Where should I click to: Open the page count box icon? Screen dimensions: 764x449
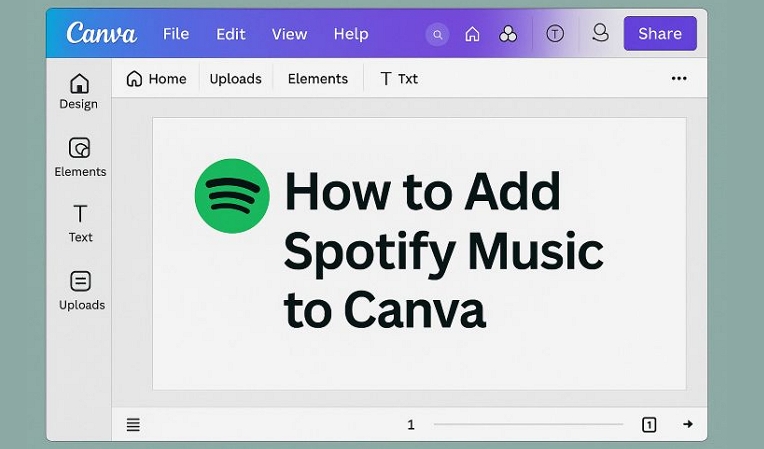(649, 425)
